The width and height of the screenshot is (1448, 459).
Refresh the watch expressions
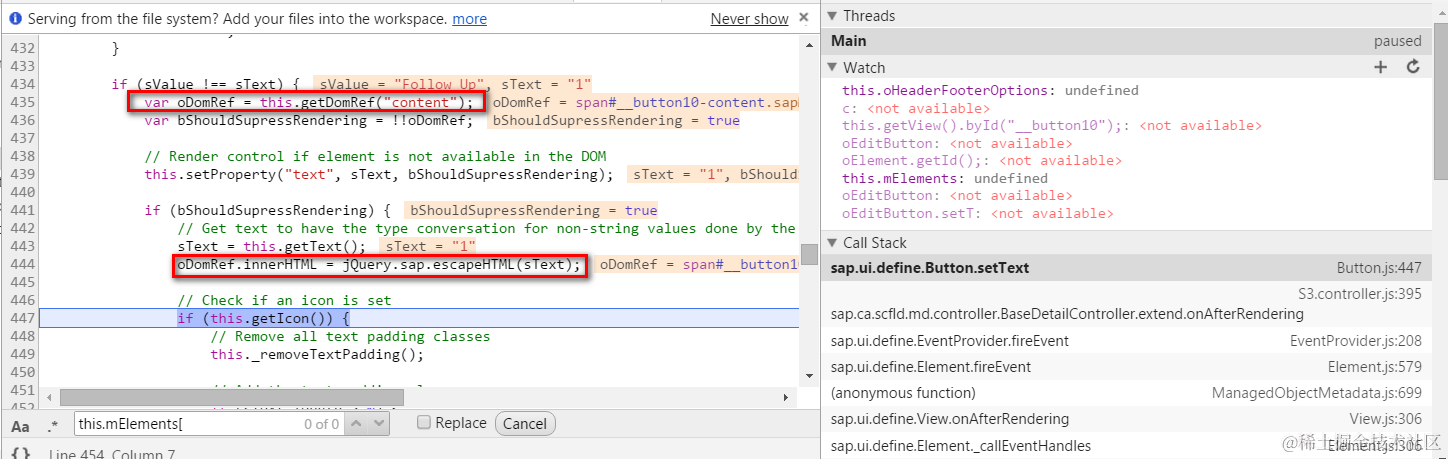(1413, 67)
